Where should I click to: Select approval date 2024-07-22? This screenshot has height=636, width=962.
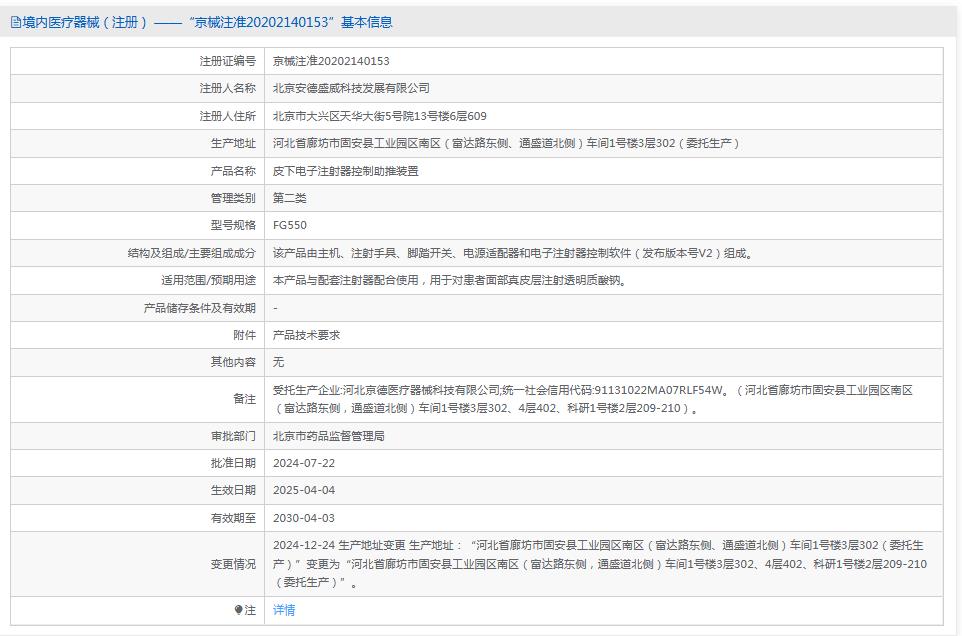(x=304, y=463)
